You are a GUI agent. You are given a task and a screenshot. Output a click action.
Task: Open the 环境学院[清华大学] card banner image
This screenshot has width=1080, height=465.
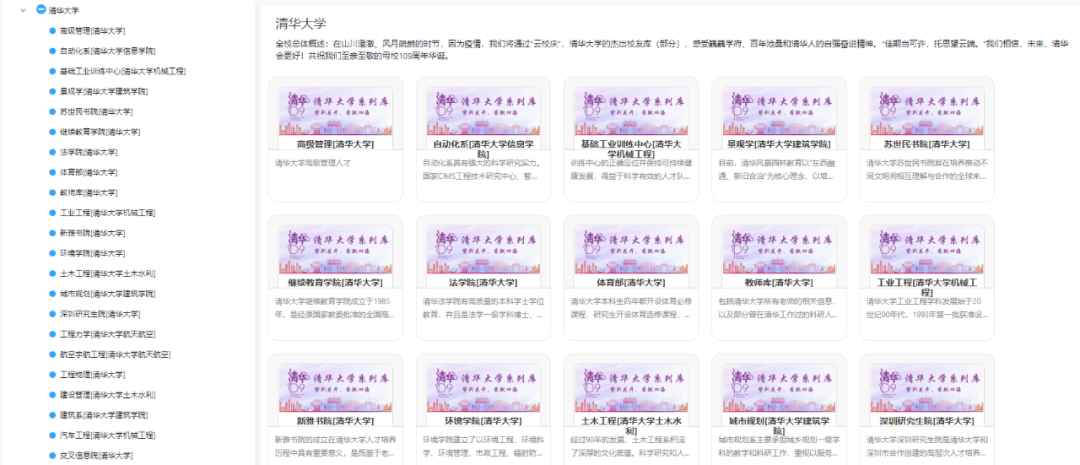483,389
